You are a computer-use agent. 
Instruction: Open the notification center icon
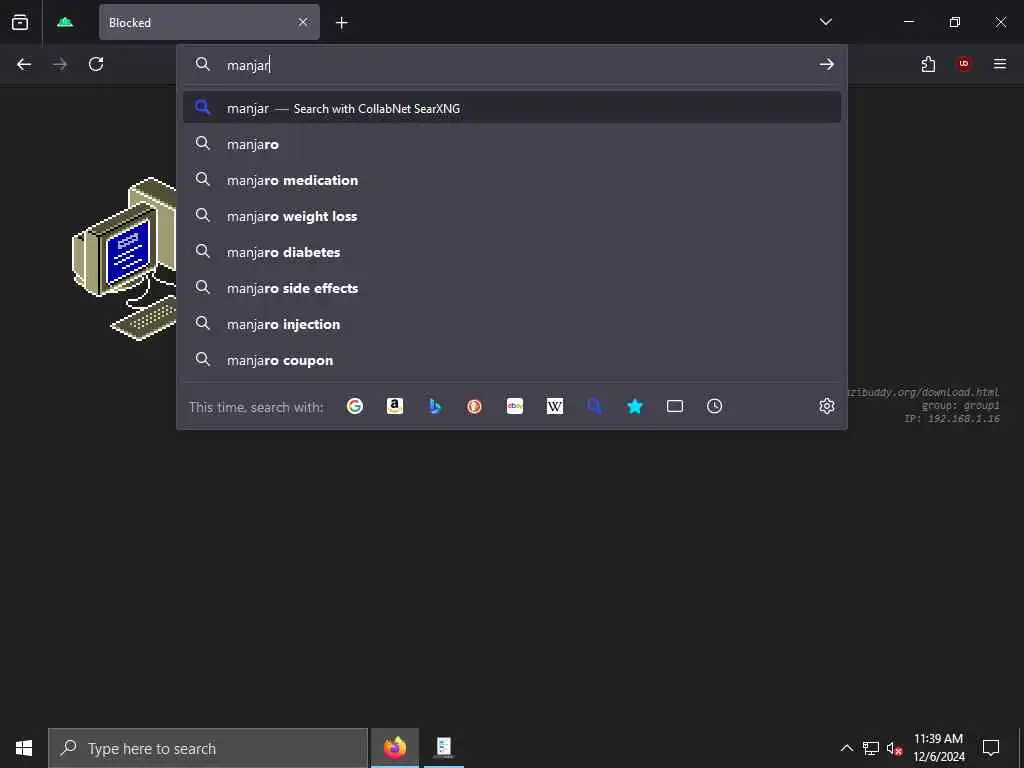coord(991,748)
